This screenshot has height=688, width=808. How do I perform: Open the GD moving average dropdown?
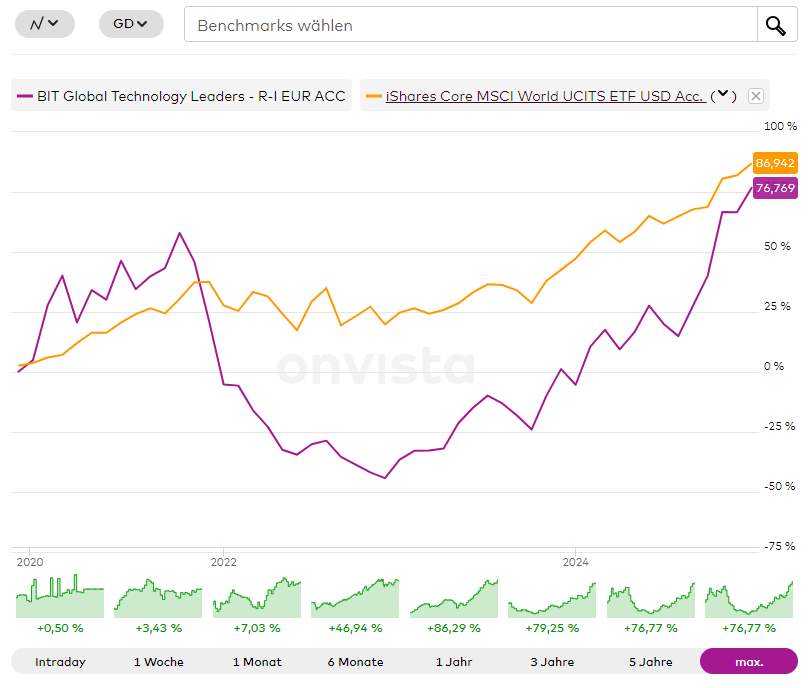(x=131, y=24)
